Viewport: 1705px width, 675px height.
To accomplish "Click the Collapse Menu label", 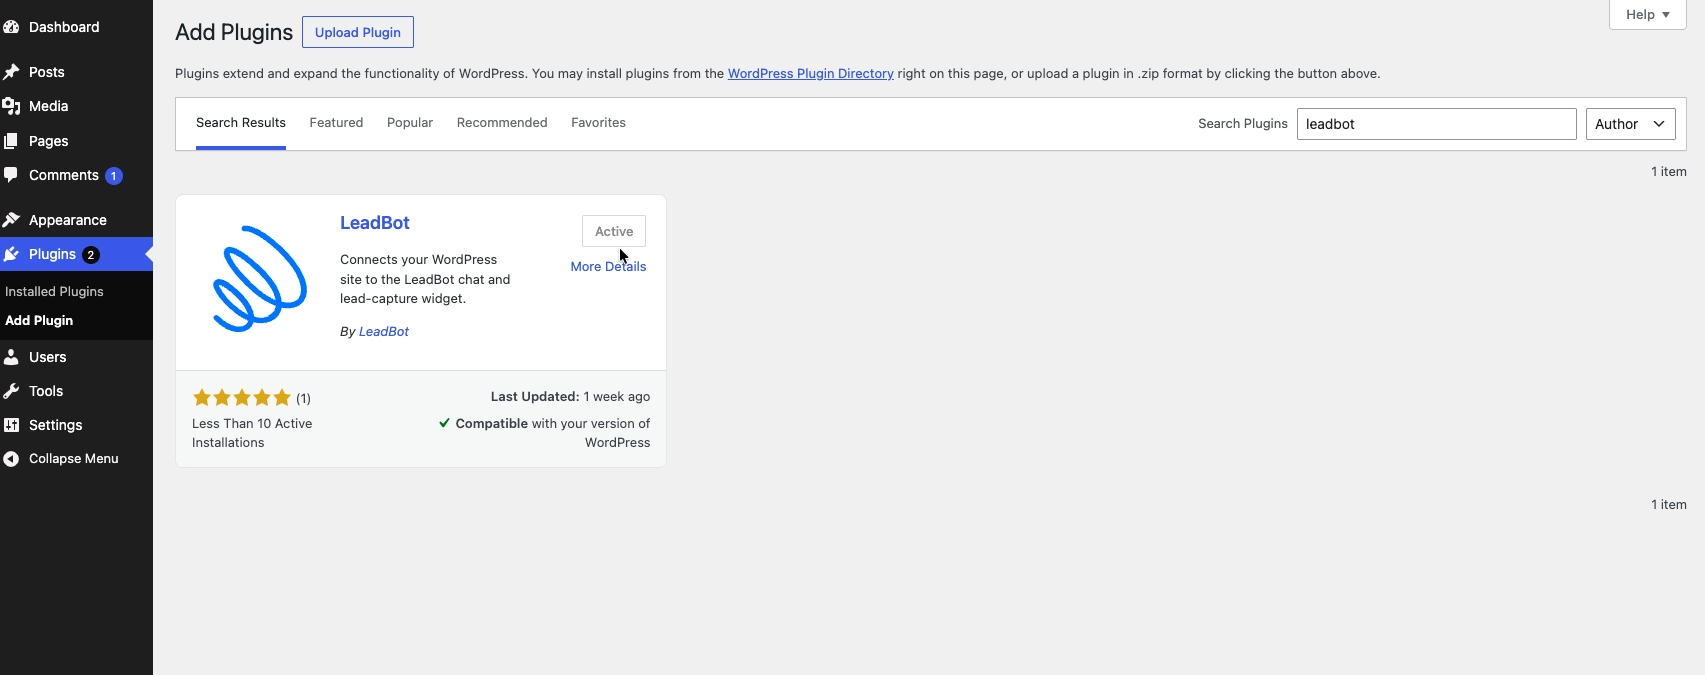I will (x=74, y=459).
